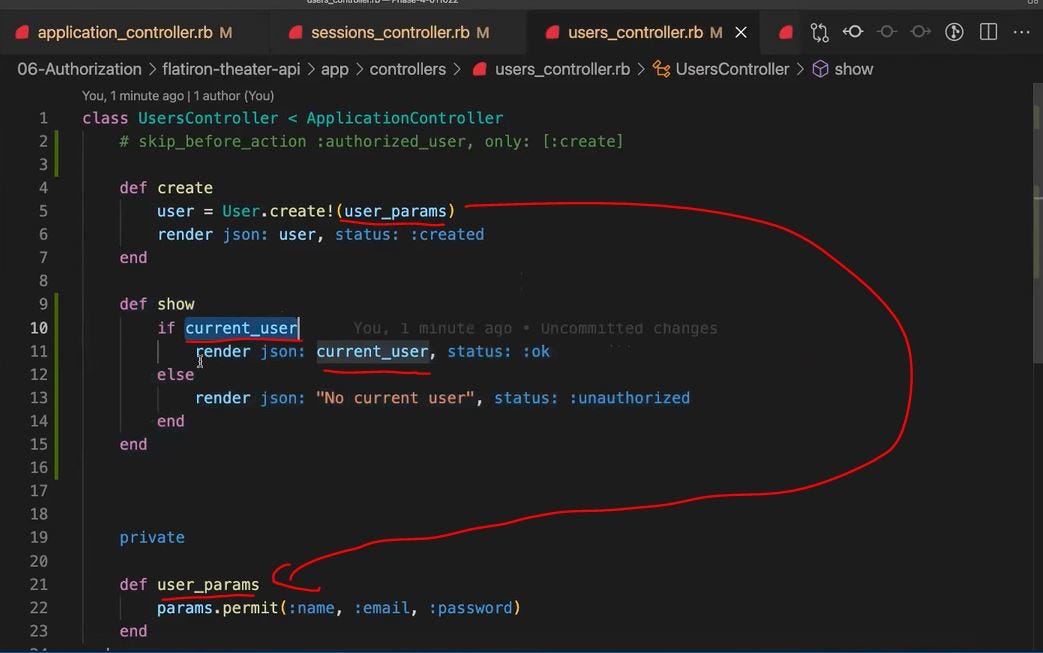Click the Source Control compare changes icon
This screenshot has height=653, width=1043.
pos(819,32)
